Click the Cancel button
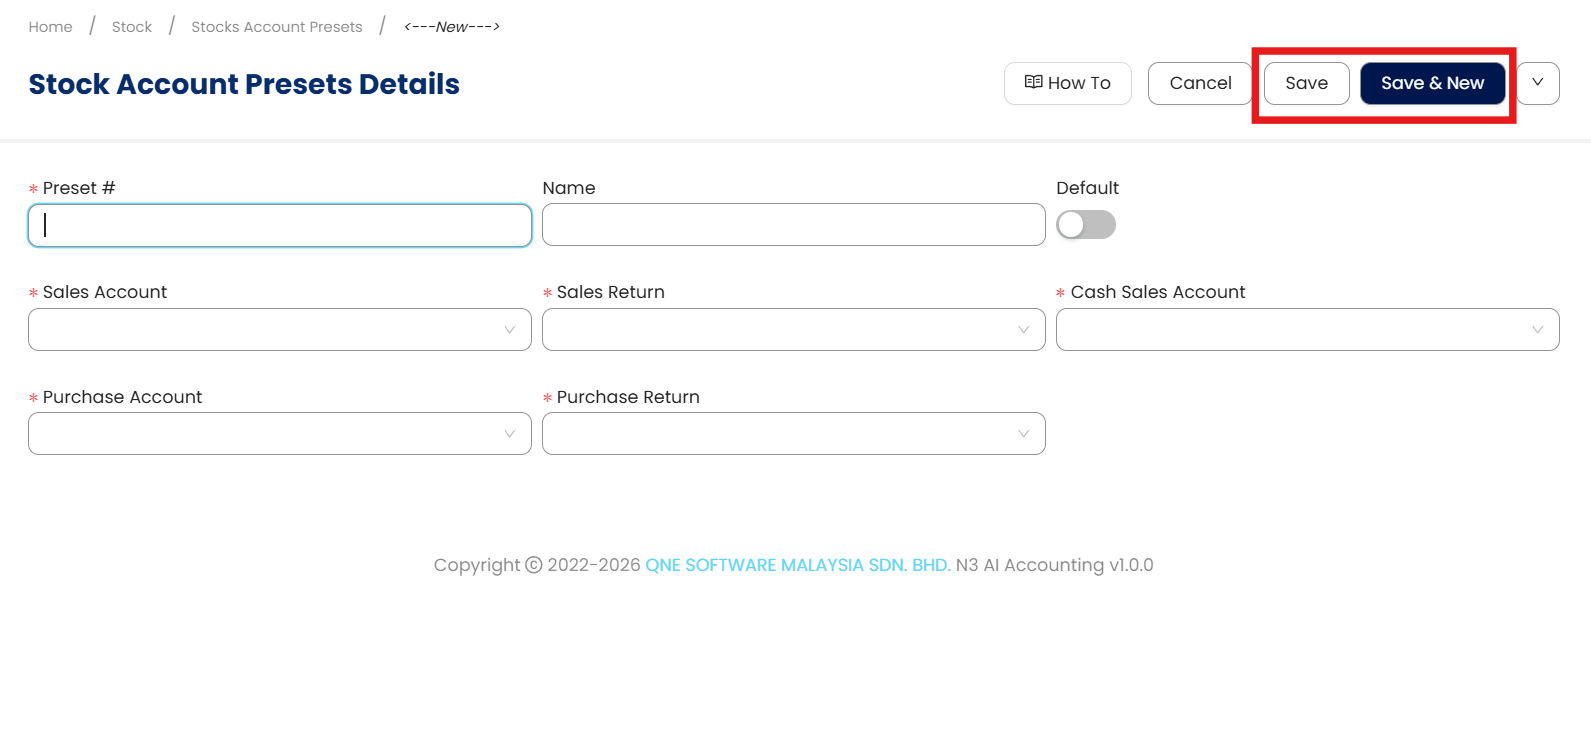This screenshot has height=735, width=1591. click(x=1200, y=83)
